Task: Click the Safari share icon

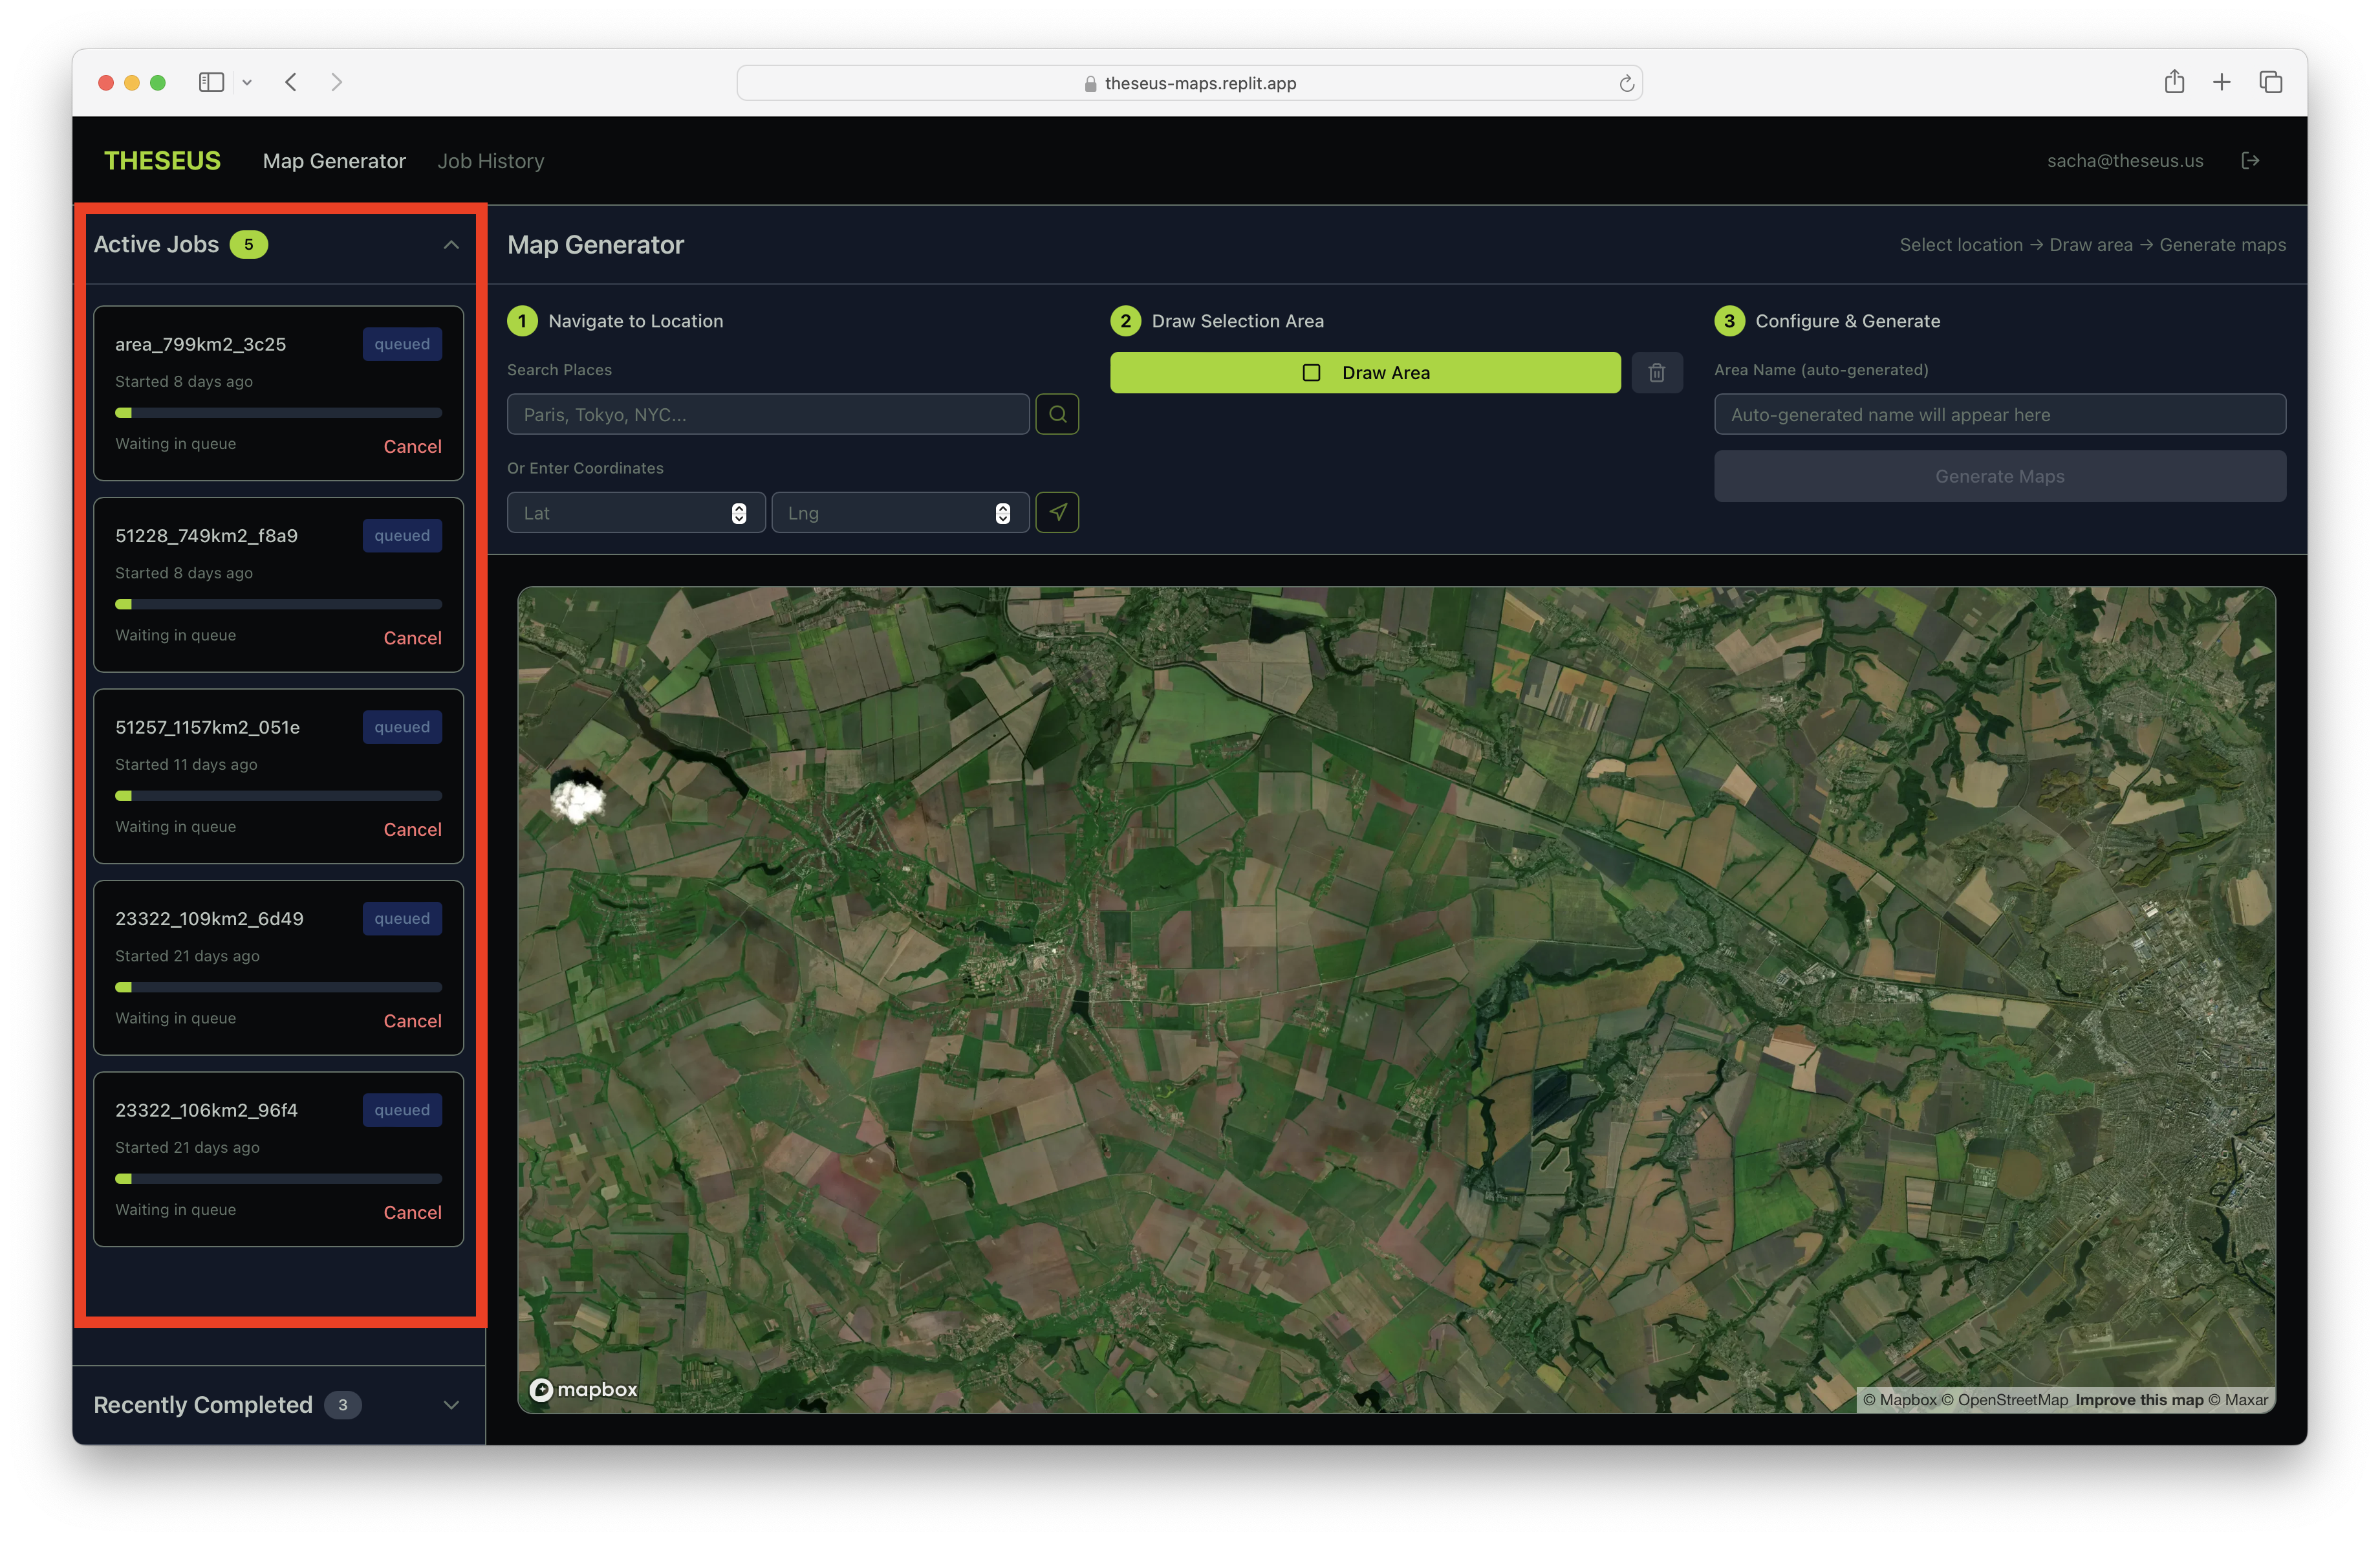Action: (x=2174, y=82)
